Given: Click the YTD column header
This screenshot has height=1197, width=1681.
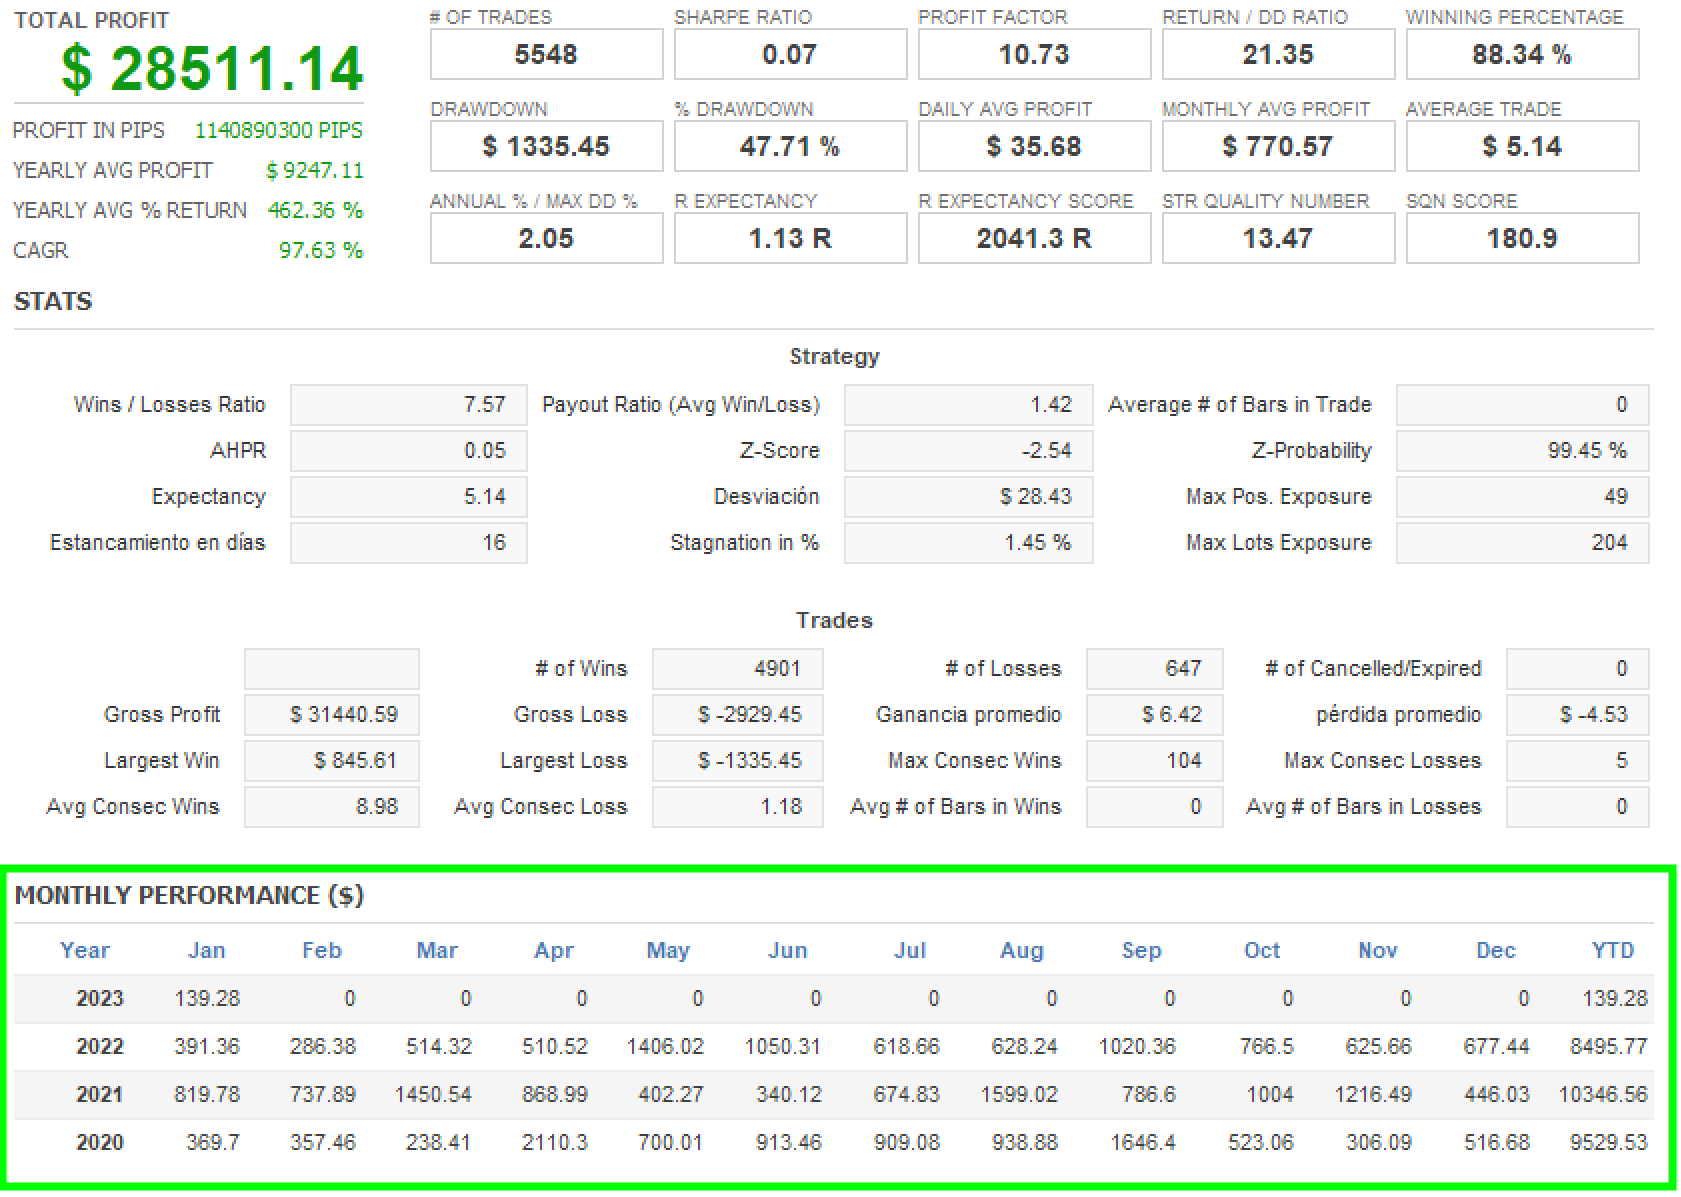Looking at the screenshot, I should point(1613,951).
